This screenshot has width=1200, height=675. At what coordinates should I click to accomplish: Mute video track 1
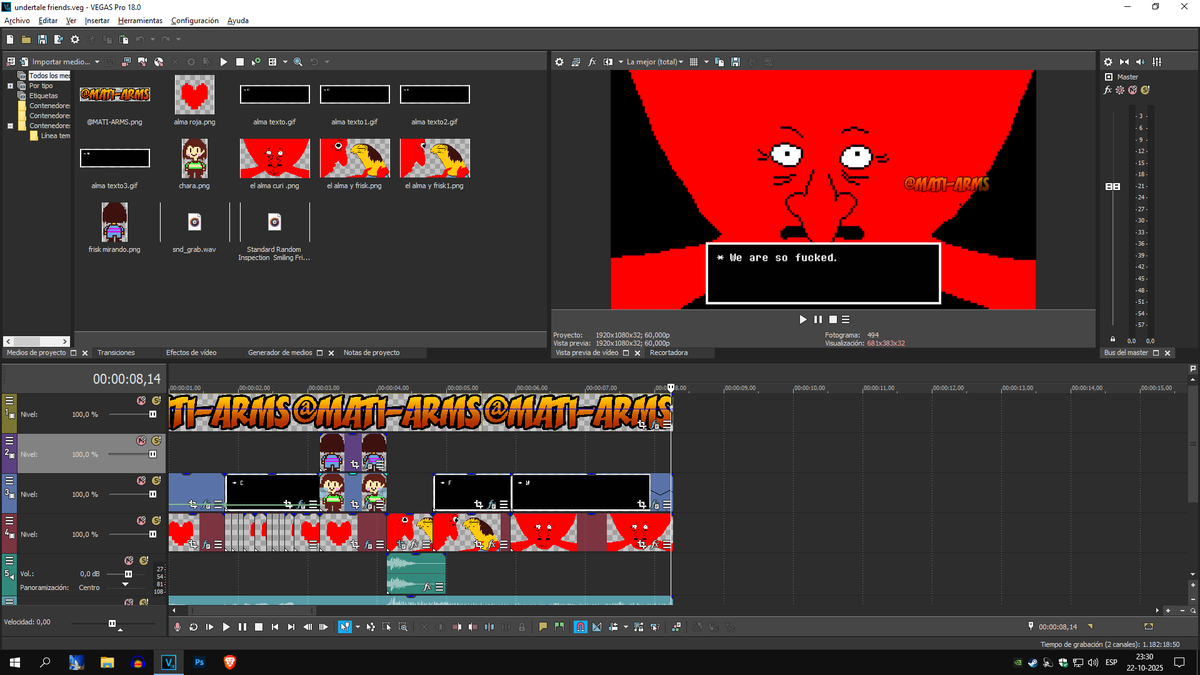[142, 400]
